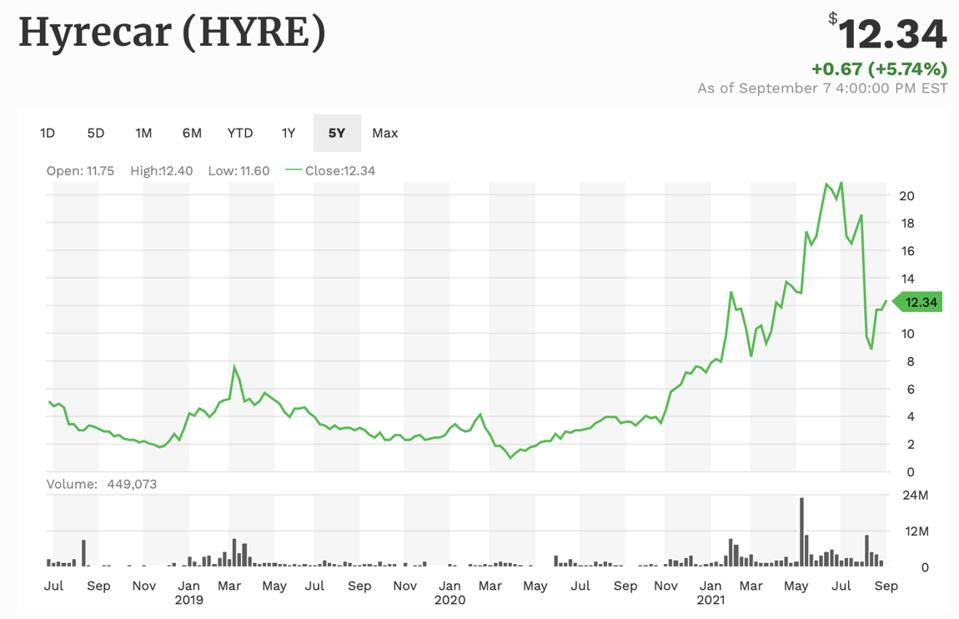
Task: Click the 2020 year label on axis
Action: point(450,601)
